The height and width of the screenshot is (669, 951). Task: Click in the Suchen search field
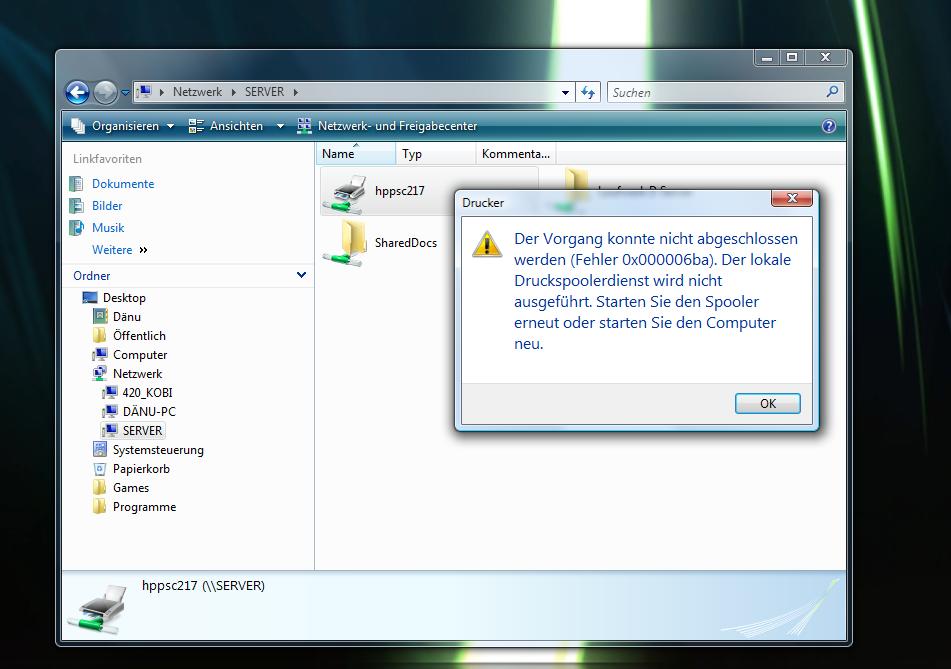[x=715, y=92]
